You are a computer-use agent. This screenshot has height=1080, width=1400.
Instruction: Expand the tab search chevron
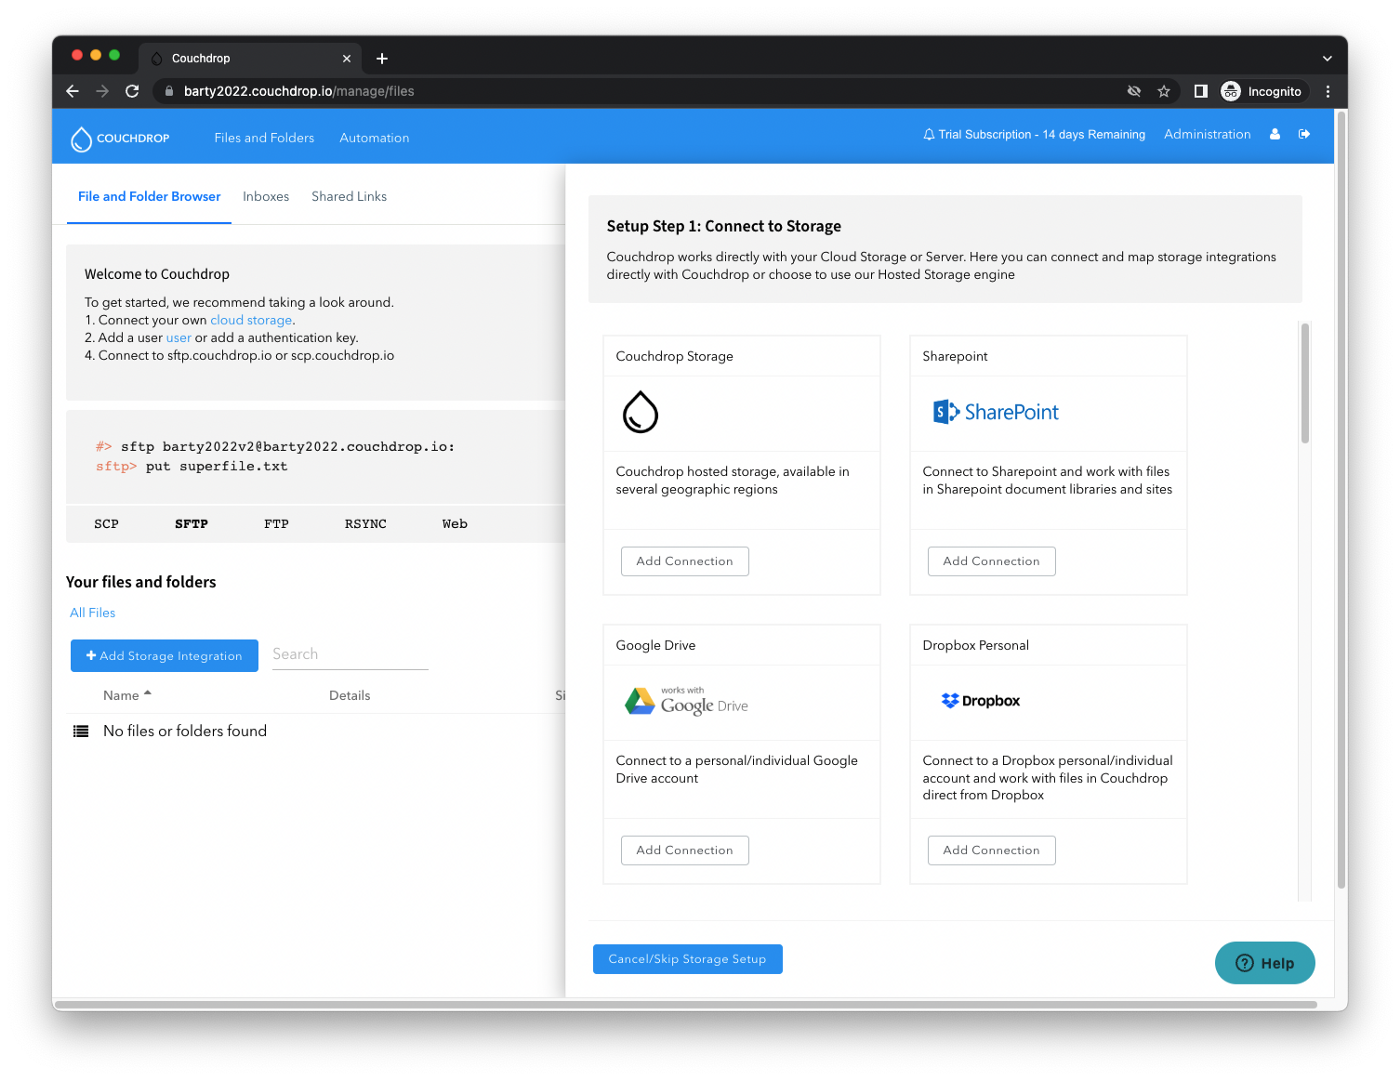pos(1327,59)
